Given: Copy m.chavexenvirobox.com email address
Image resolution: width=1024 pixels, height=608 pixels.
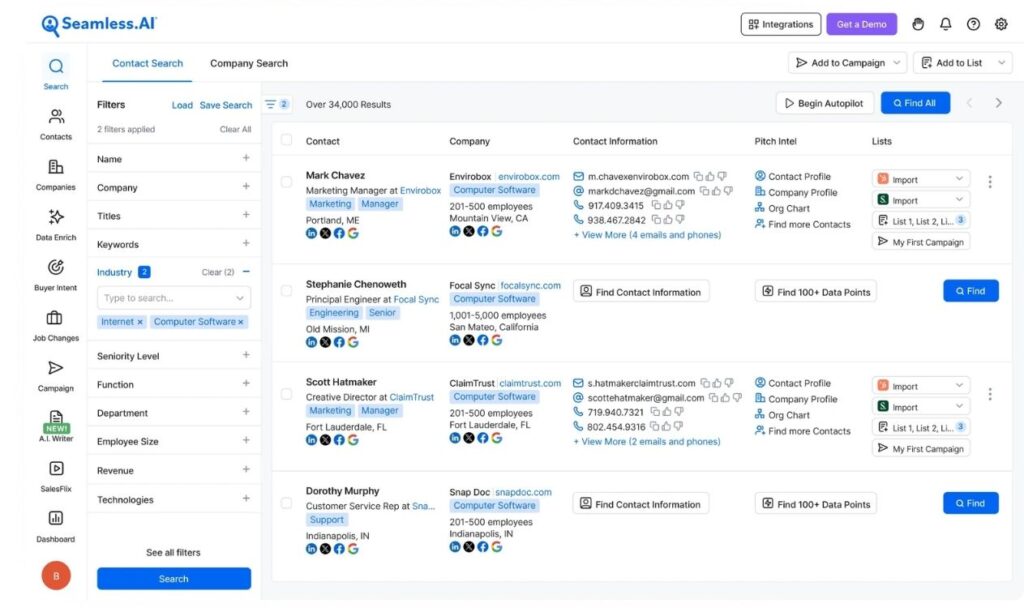Looking at the screenshot, I should (698, 176).
